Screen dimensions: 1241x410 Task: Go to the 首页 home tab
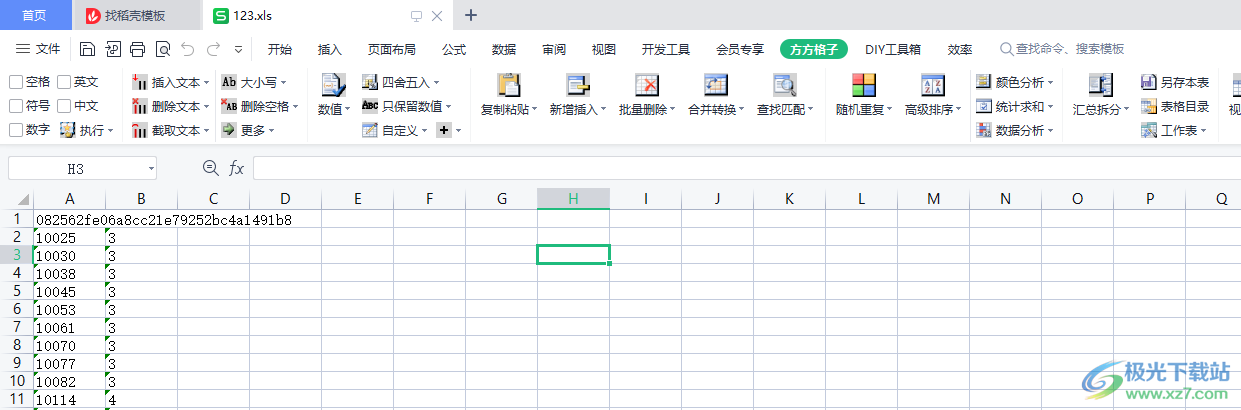(x=35, y=15)
